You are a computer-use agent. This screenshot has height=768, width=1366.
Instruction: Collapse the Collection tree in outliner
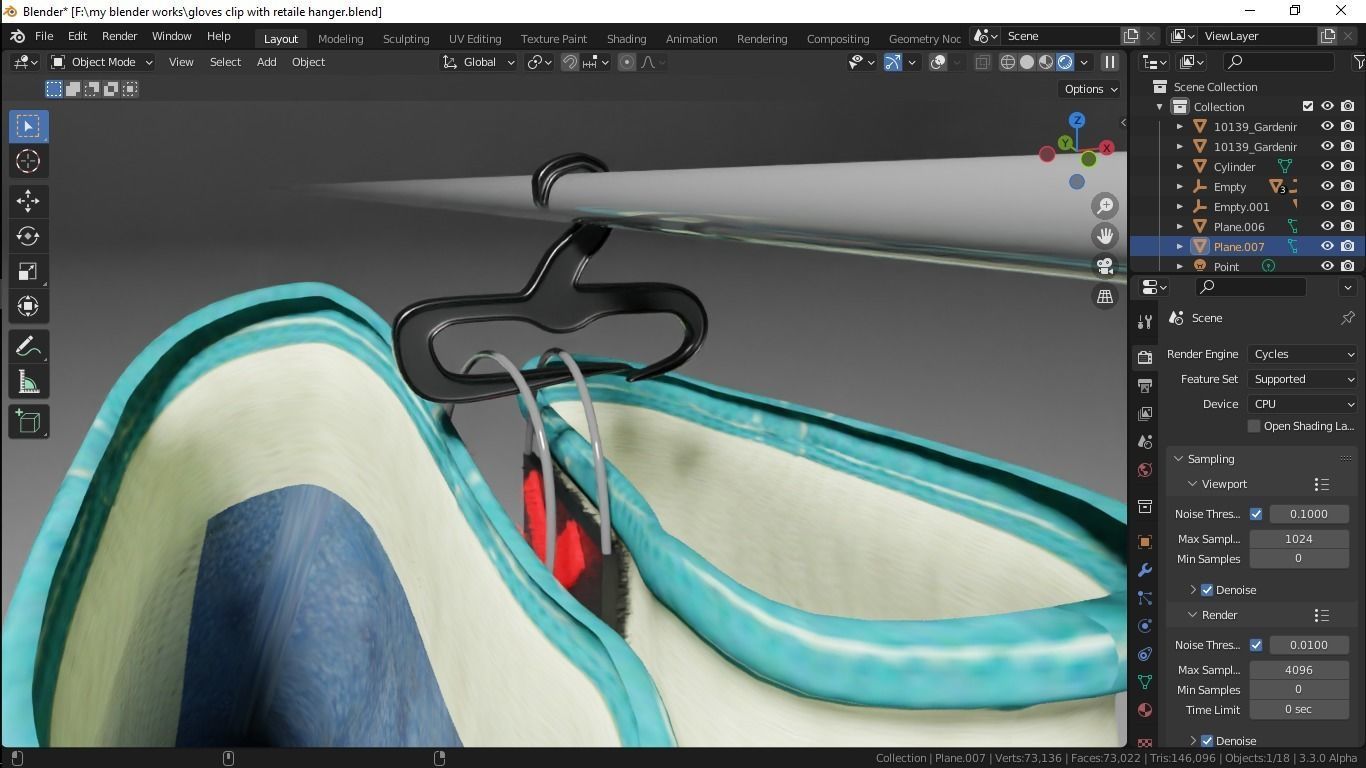pos(1160,107)
